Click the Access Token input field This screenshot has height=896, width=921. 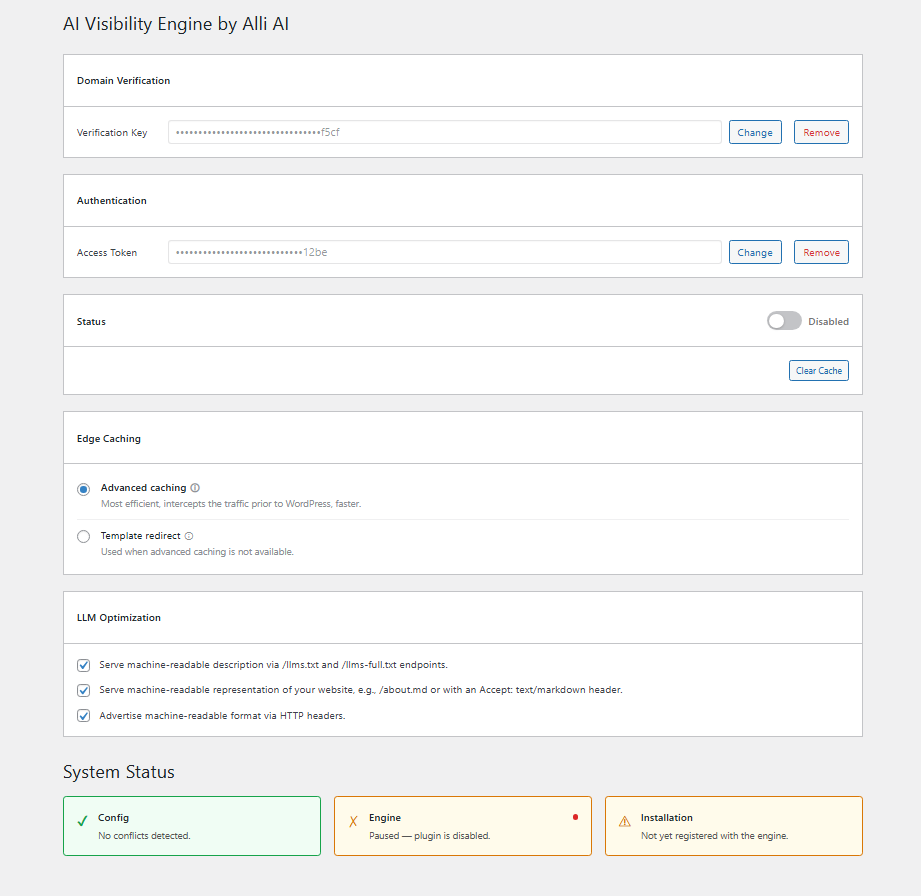click(x=445, y=252)
